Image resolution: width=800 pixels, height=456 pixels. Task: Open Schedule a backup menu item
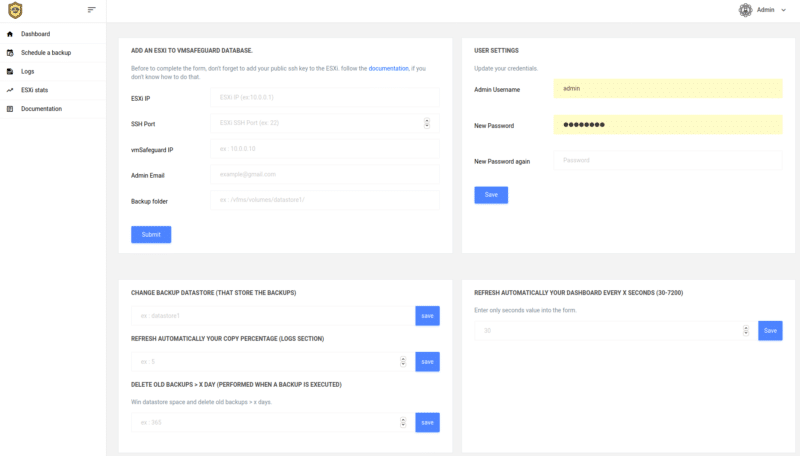[x=46, y=52]
